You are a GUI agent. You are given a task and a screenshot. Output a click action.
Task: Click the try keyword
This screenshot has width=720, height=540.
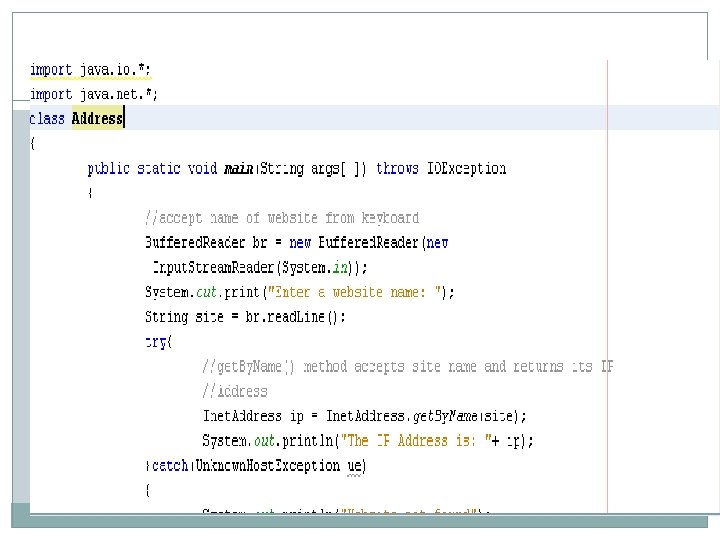156,342
